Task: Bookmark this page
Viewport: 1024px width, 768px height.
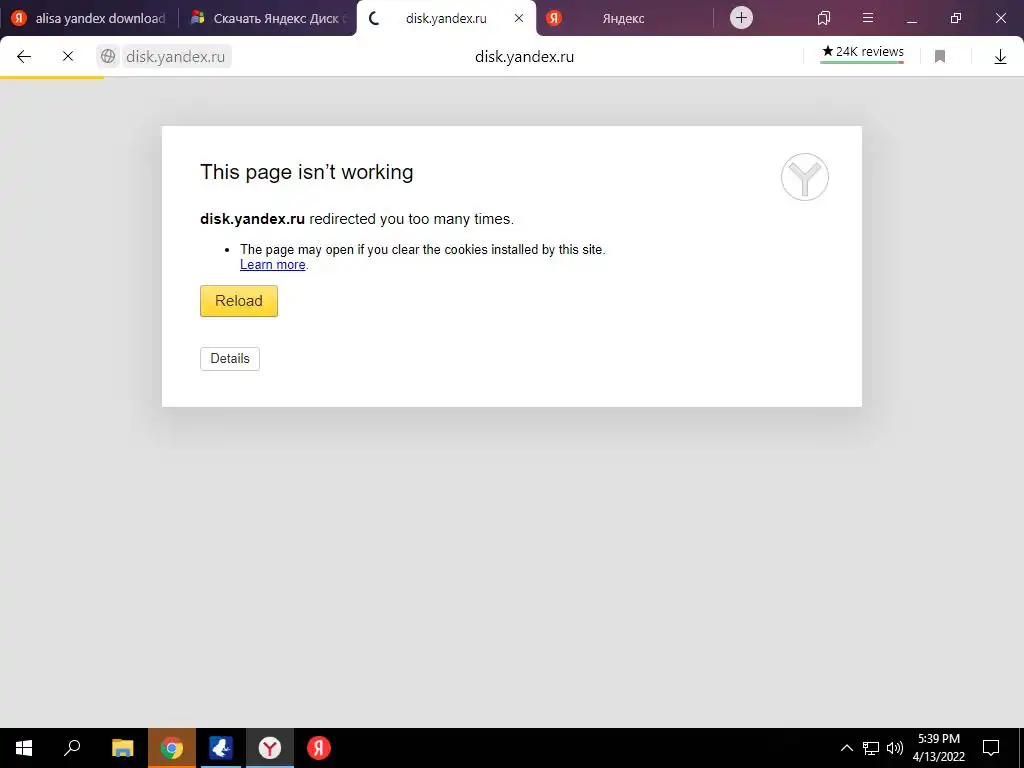Action: (x=940, y=57)
